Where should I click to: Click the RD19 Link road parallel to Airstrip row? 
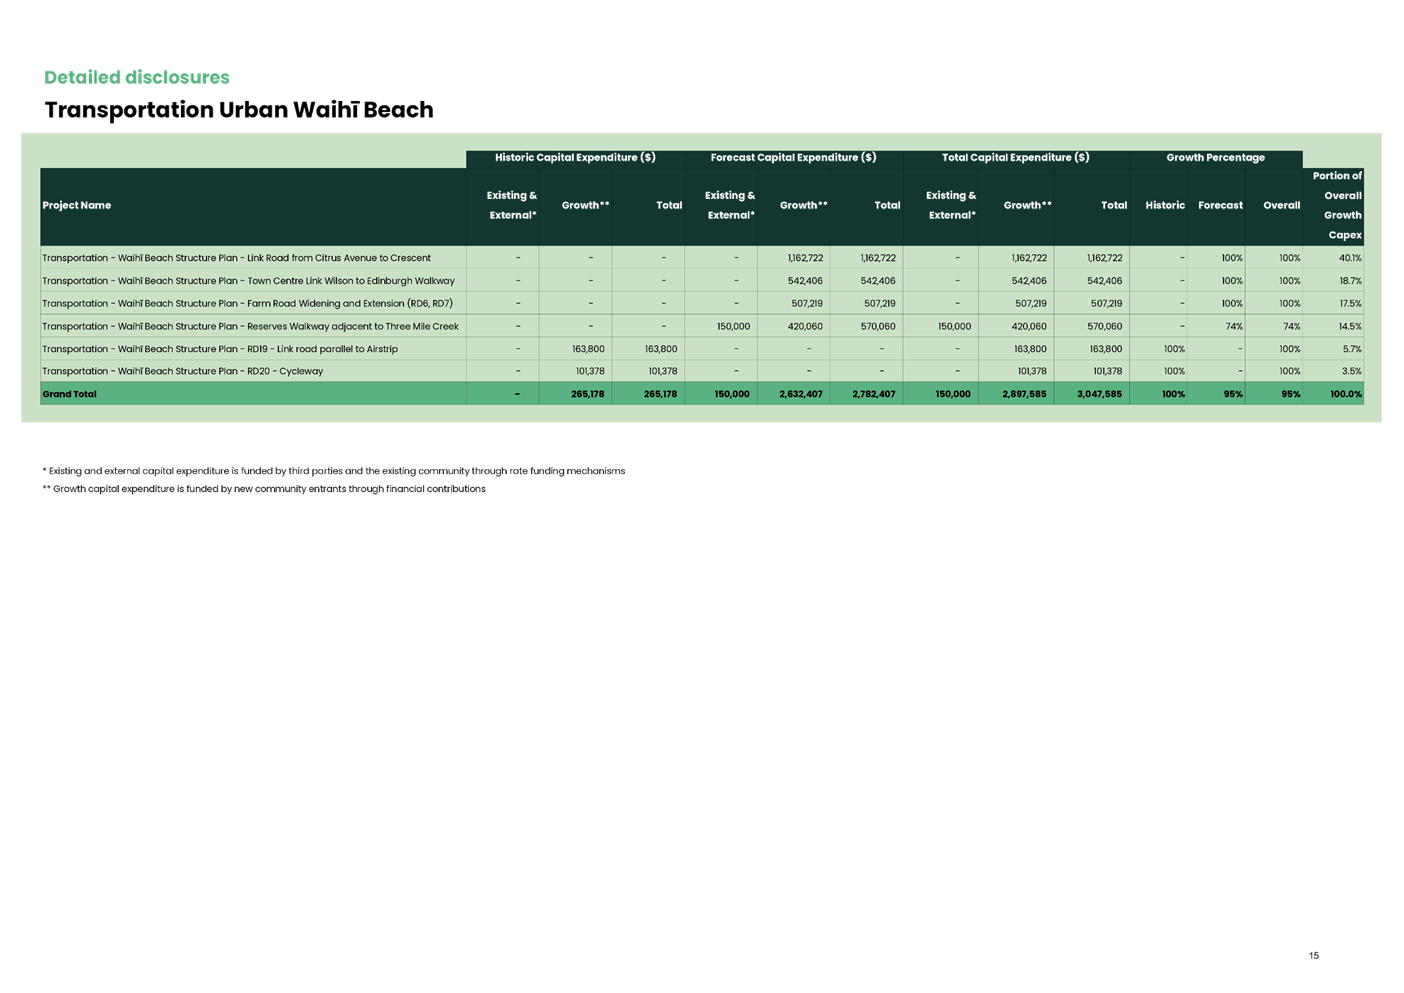pos(220,348)
